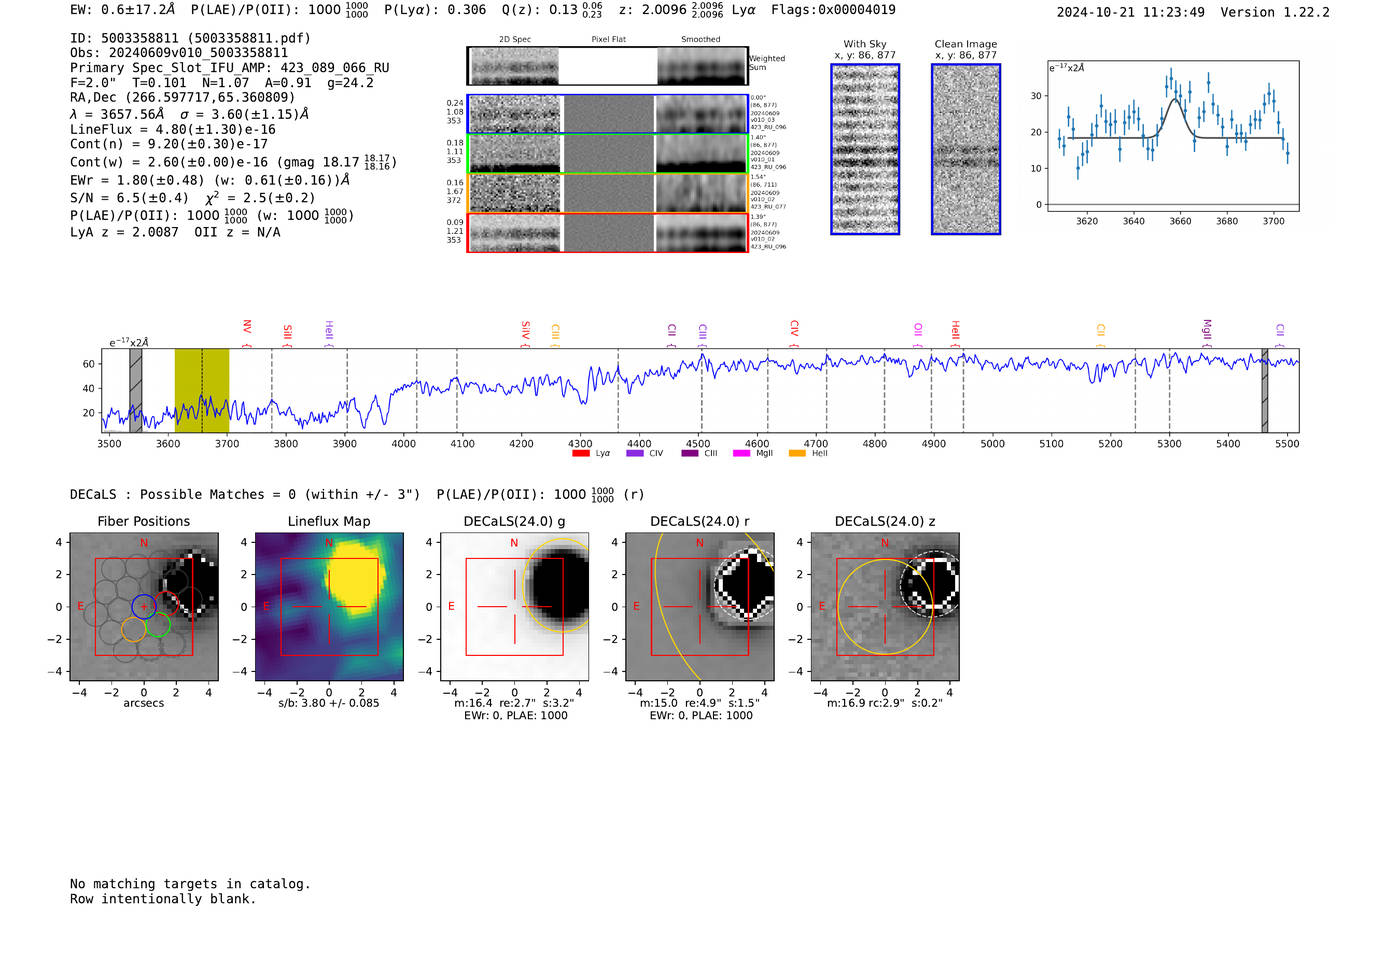Click the RA,Dec coordinates text

(x=183, y=97)
